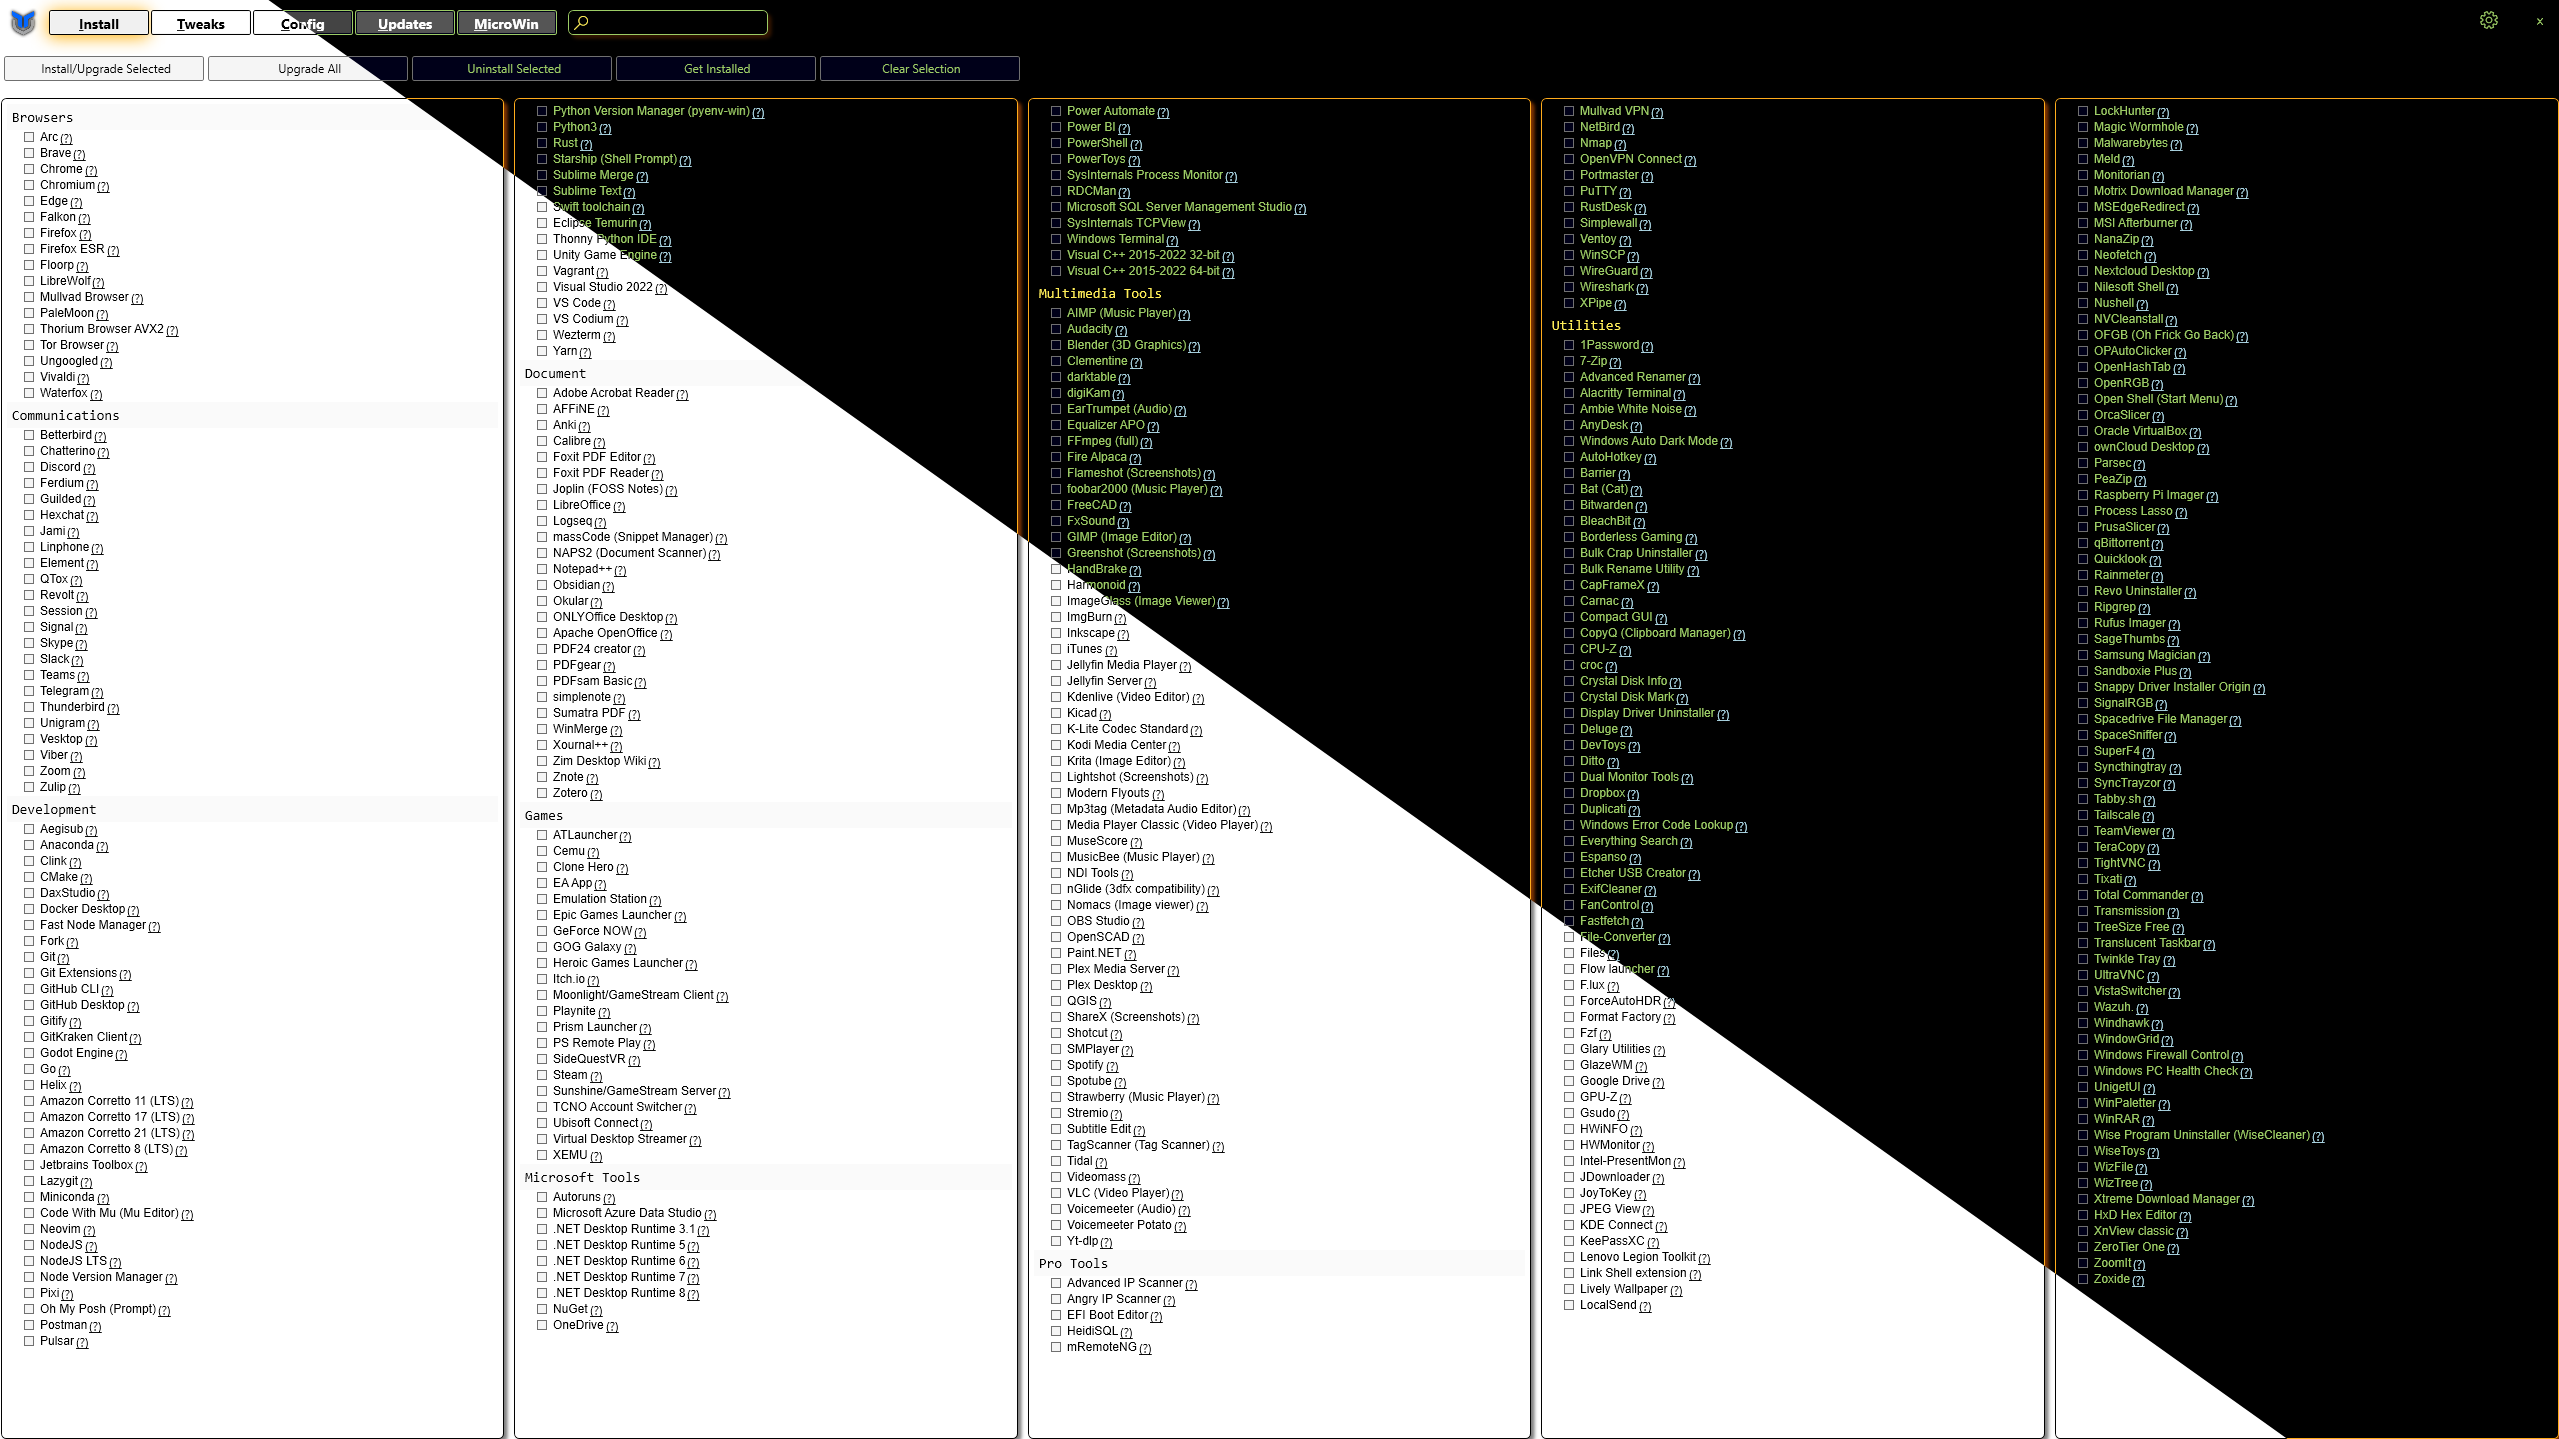Go to the Updates tab
The height and width of the screenshot is (1439, 2559).
coord(404,23)
